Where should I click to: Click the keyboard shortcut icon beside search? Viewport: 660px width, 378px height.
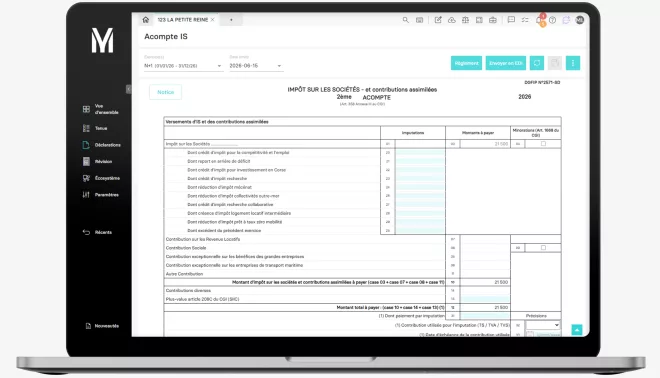click(x=420, y=20)
